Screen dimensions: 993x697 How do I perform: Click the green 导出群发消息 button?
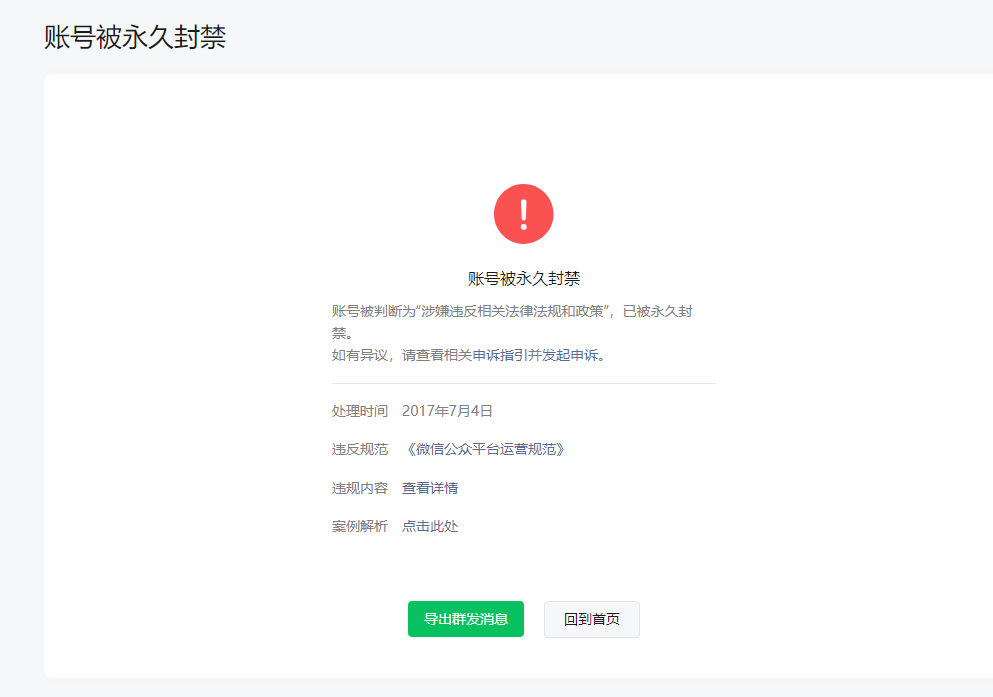tap(465, 619)
